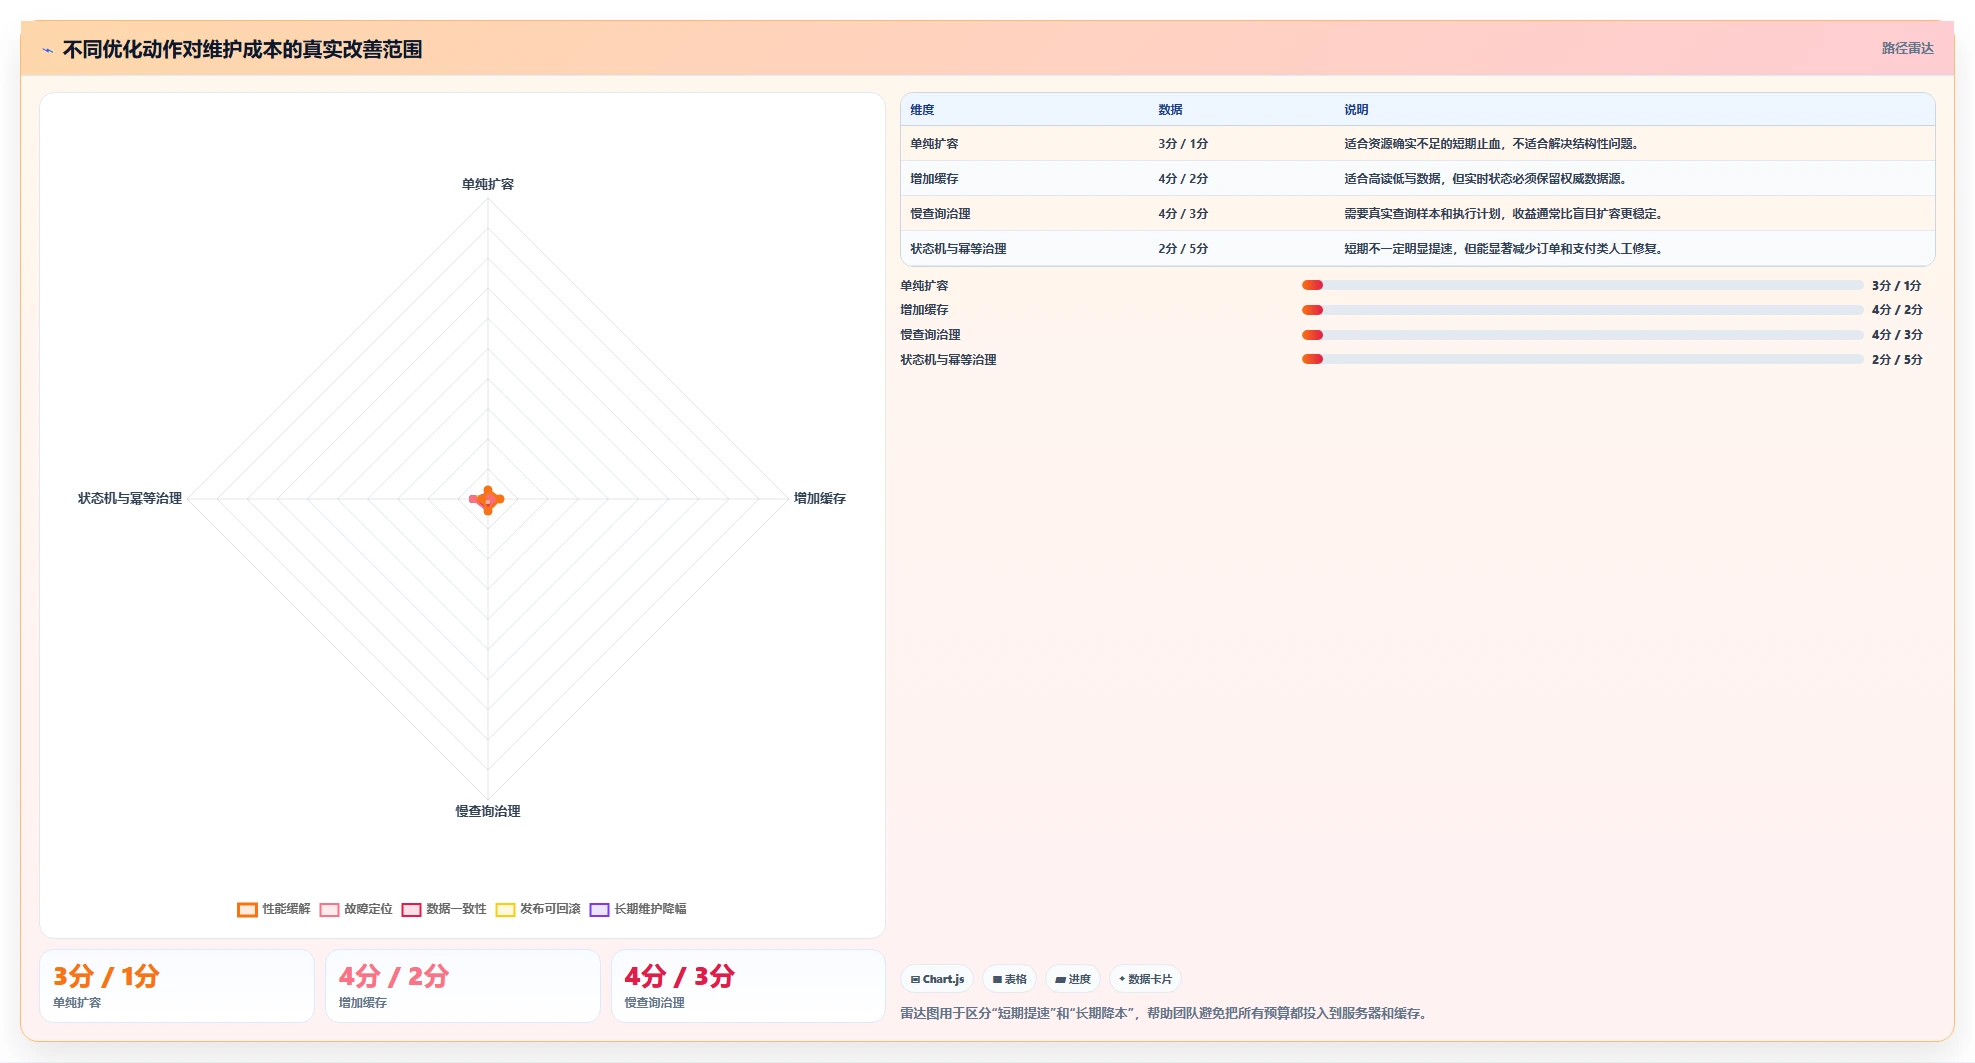Click the radar axis label 单纯扩容
The image size is (1975, 1063).
click(488, 184)
